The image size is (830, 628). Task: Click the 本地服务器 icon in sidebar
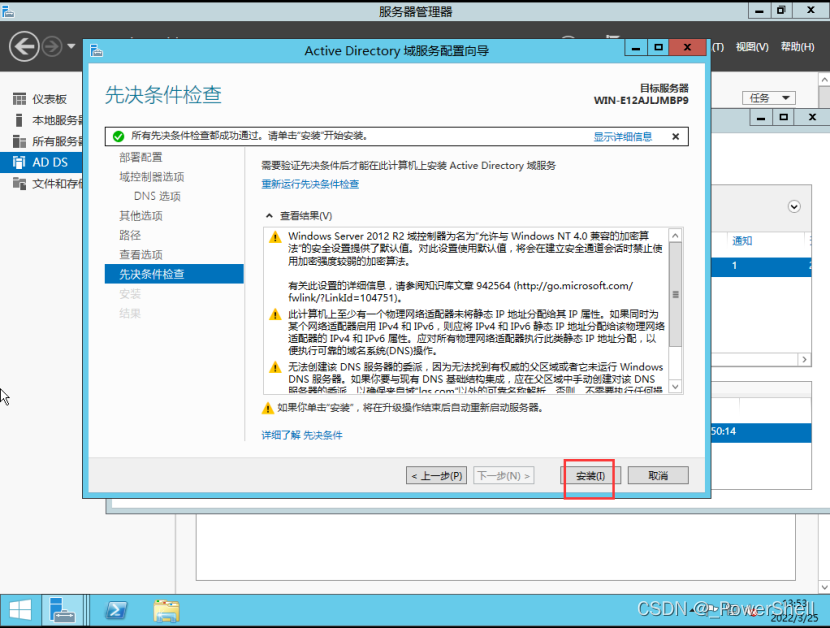tap(19, 120)
